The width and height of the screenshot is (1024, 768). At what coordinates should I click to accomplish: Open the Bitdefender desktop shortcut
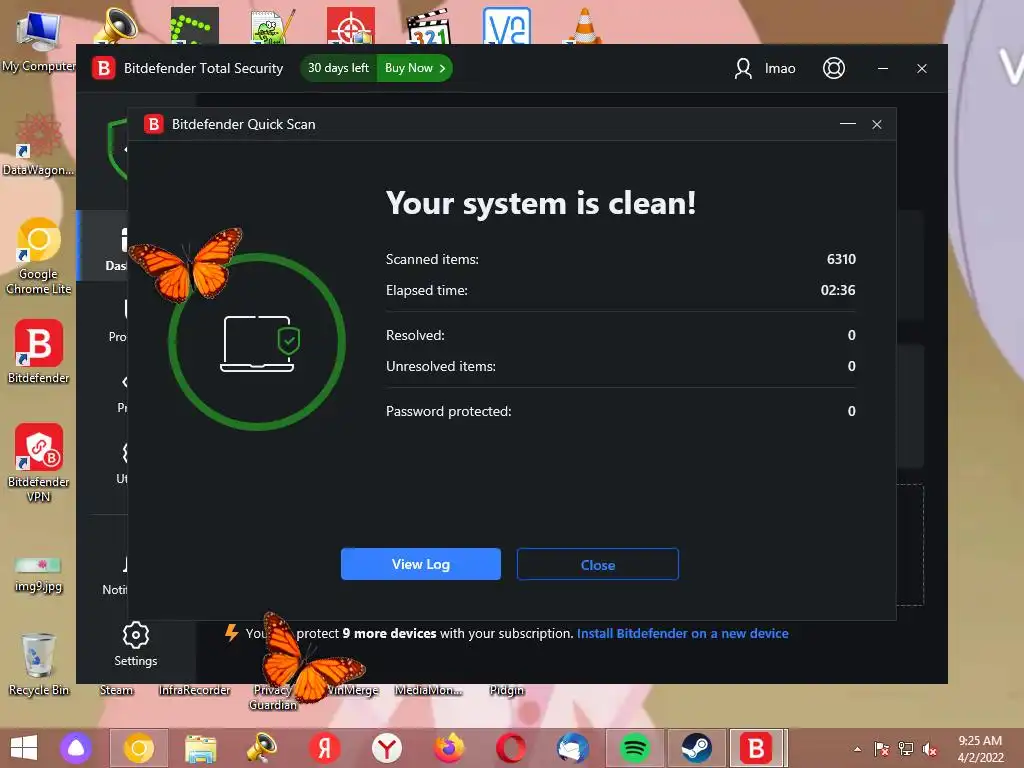[39, 351]
